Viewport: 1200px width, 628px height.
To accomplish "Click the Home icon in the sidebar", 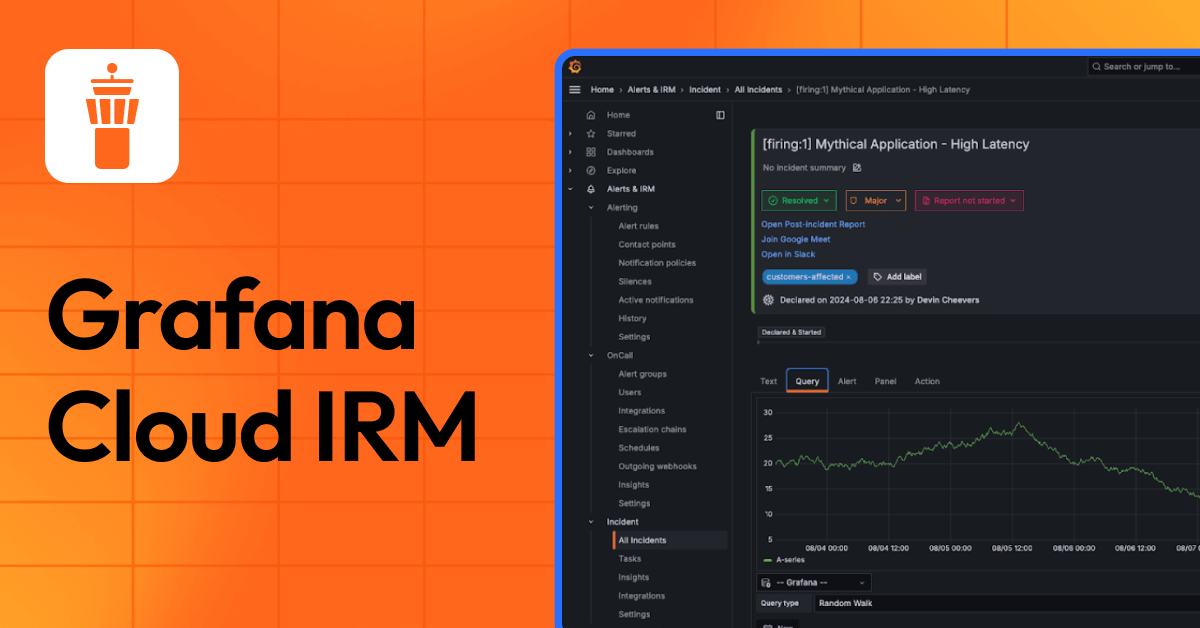I will tap(589, 114).
